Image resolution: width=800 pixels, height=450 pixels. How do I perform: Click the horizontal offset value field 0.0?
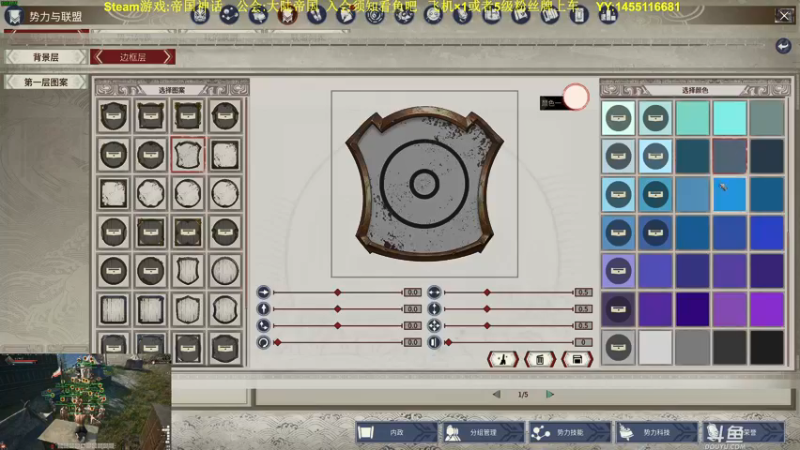tap(413, 292)
